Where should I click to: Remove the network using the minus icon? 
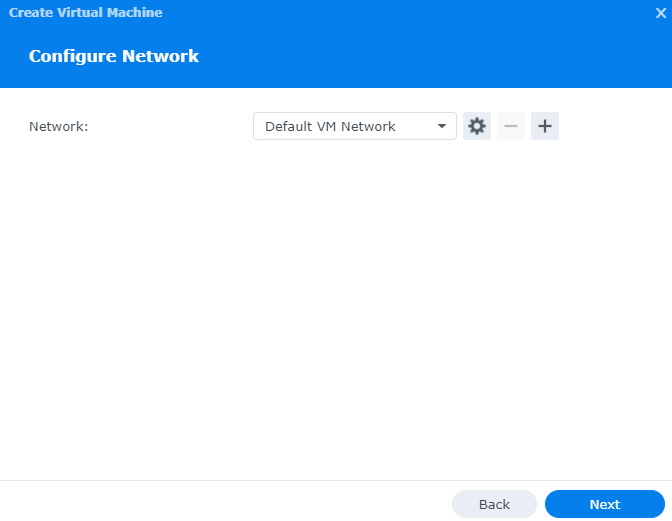pyautogui.click(x=511, y=126)
